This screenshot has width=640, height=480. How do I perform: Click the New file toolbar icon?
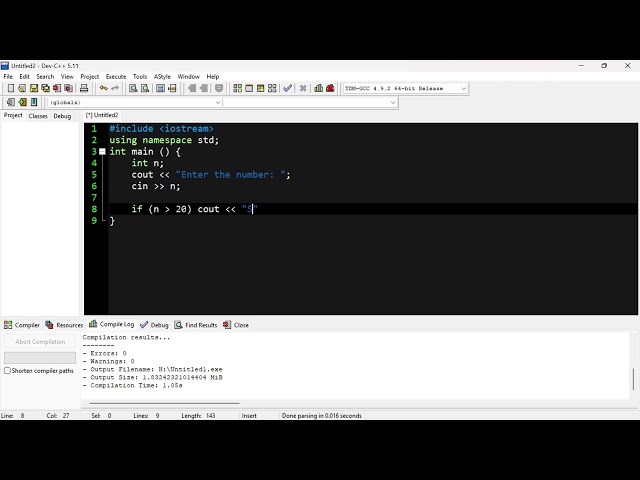11,88
